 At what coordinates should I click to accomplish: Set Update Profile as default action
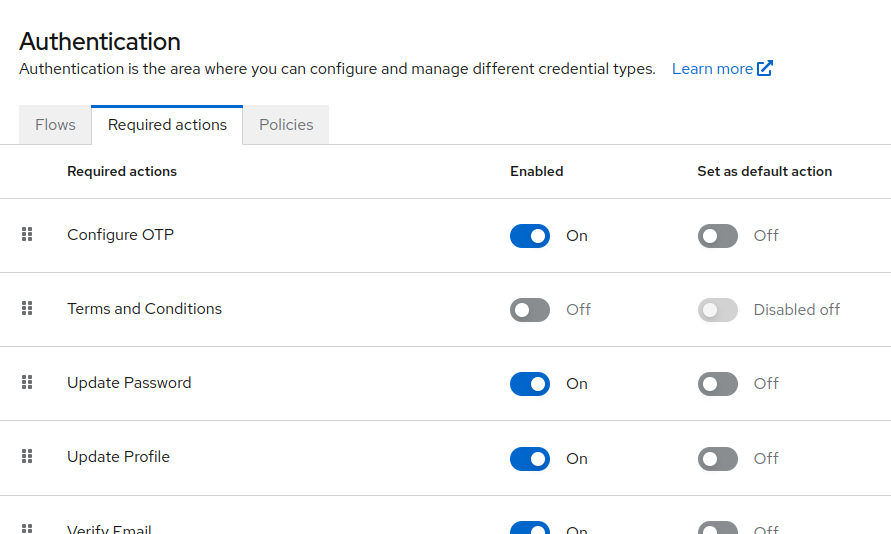(717, 458)
